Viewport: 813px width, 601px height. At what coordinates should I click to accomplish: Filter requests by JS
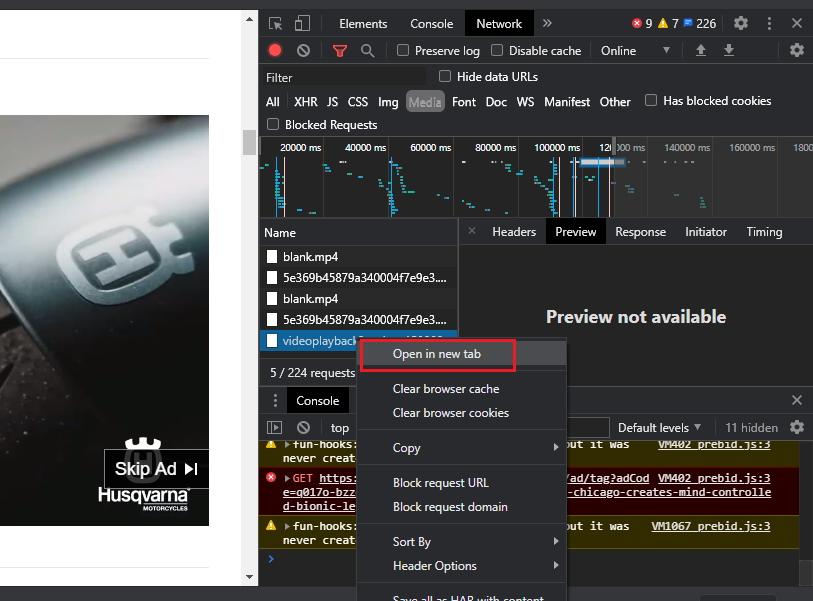[332, 102]
